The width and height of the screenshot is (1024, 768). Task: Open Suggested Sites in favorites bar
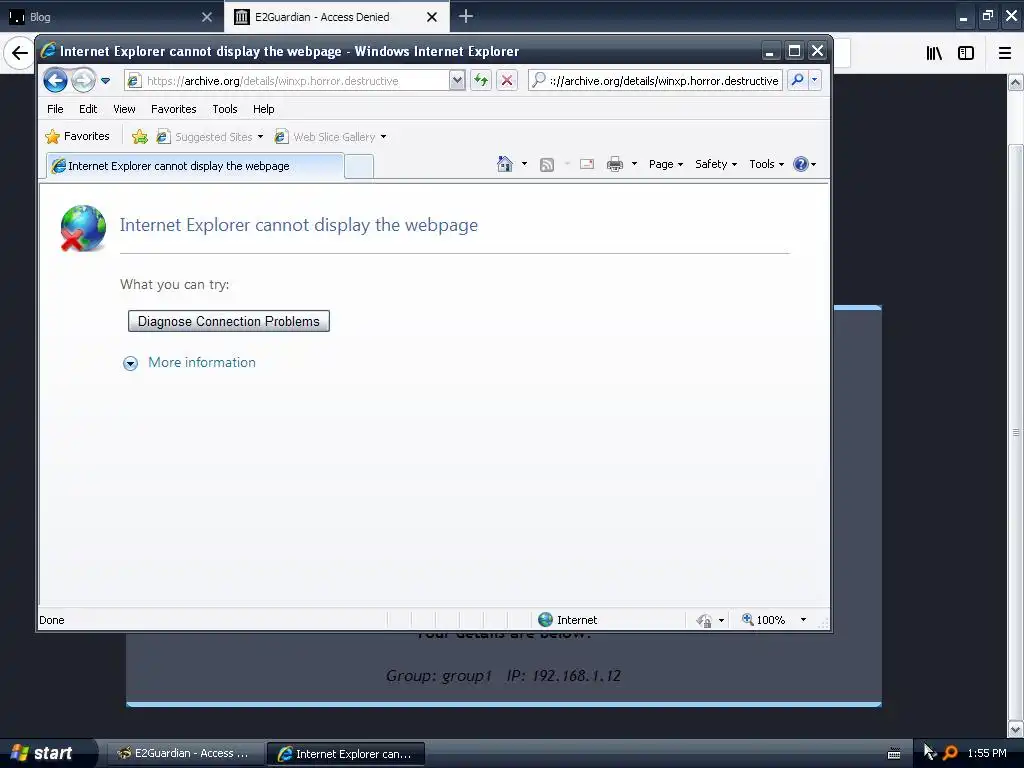coord(210,136)
